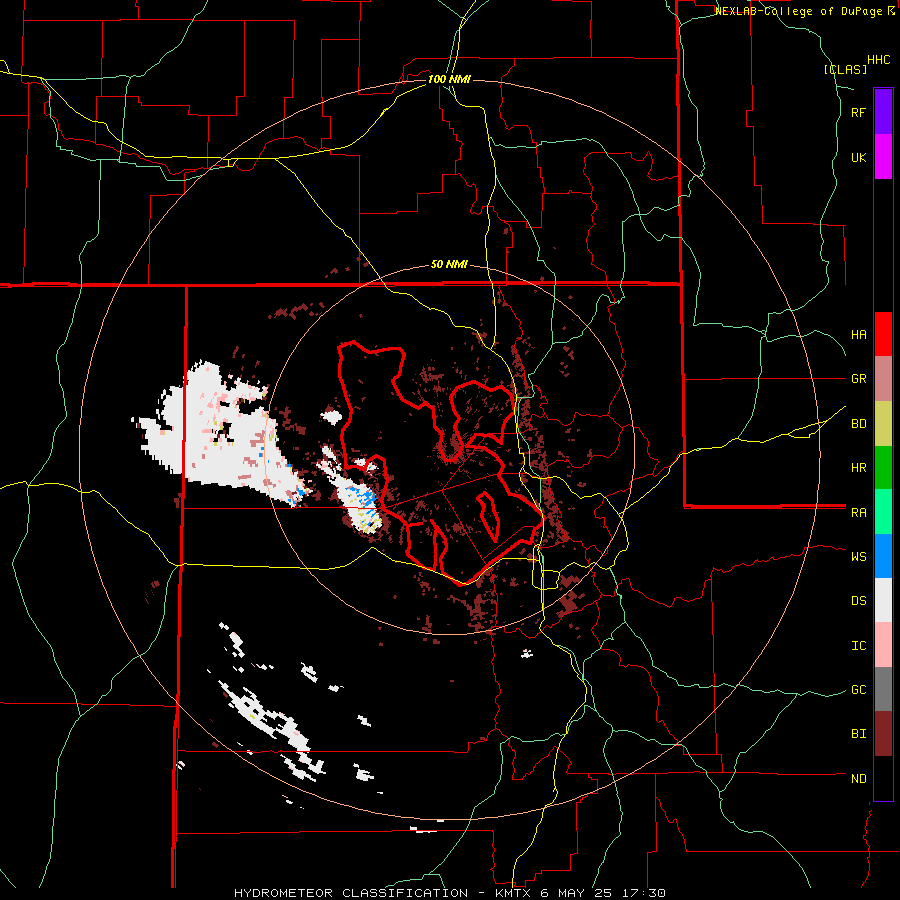Click the WS blue legend swatch
The image size is (900, 900).
tap(883, 556)
